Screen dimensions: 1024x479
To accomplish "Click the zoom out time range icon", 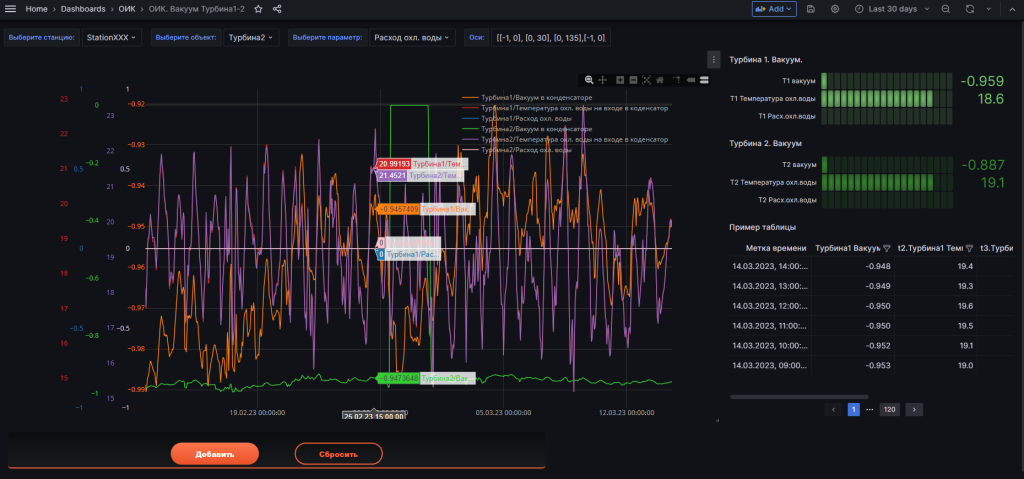I will [944, 8].
